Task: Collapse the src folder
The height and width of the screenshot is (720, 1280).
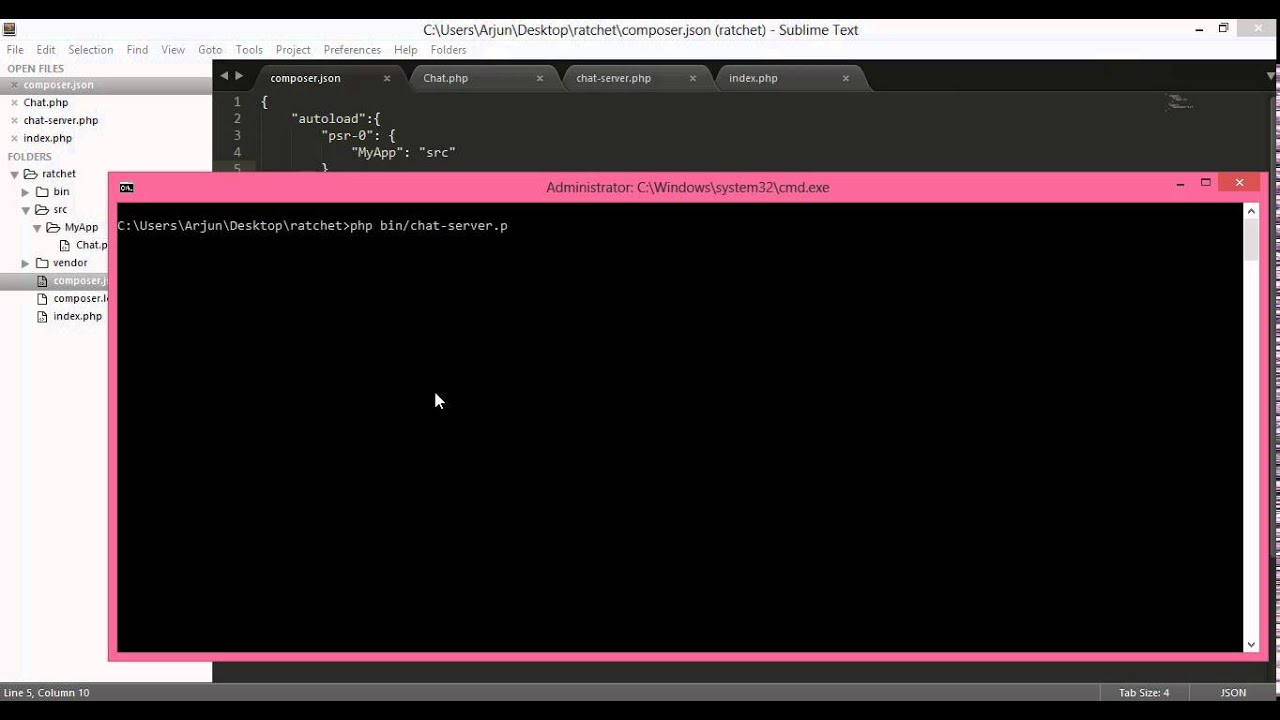Action: click(26, 210)
